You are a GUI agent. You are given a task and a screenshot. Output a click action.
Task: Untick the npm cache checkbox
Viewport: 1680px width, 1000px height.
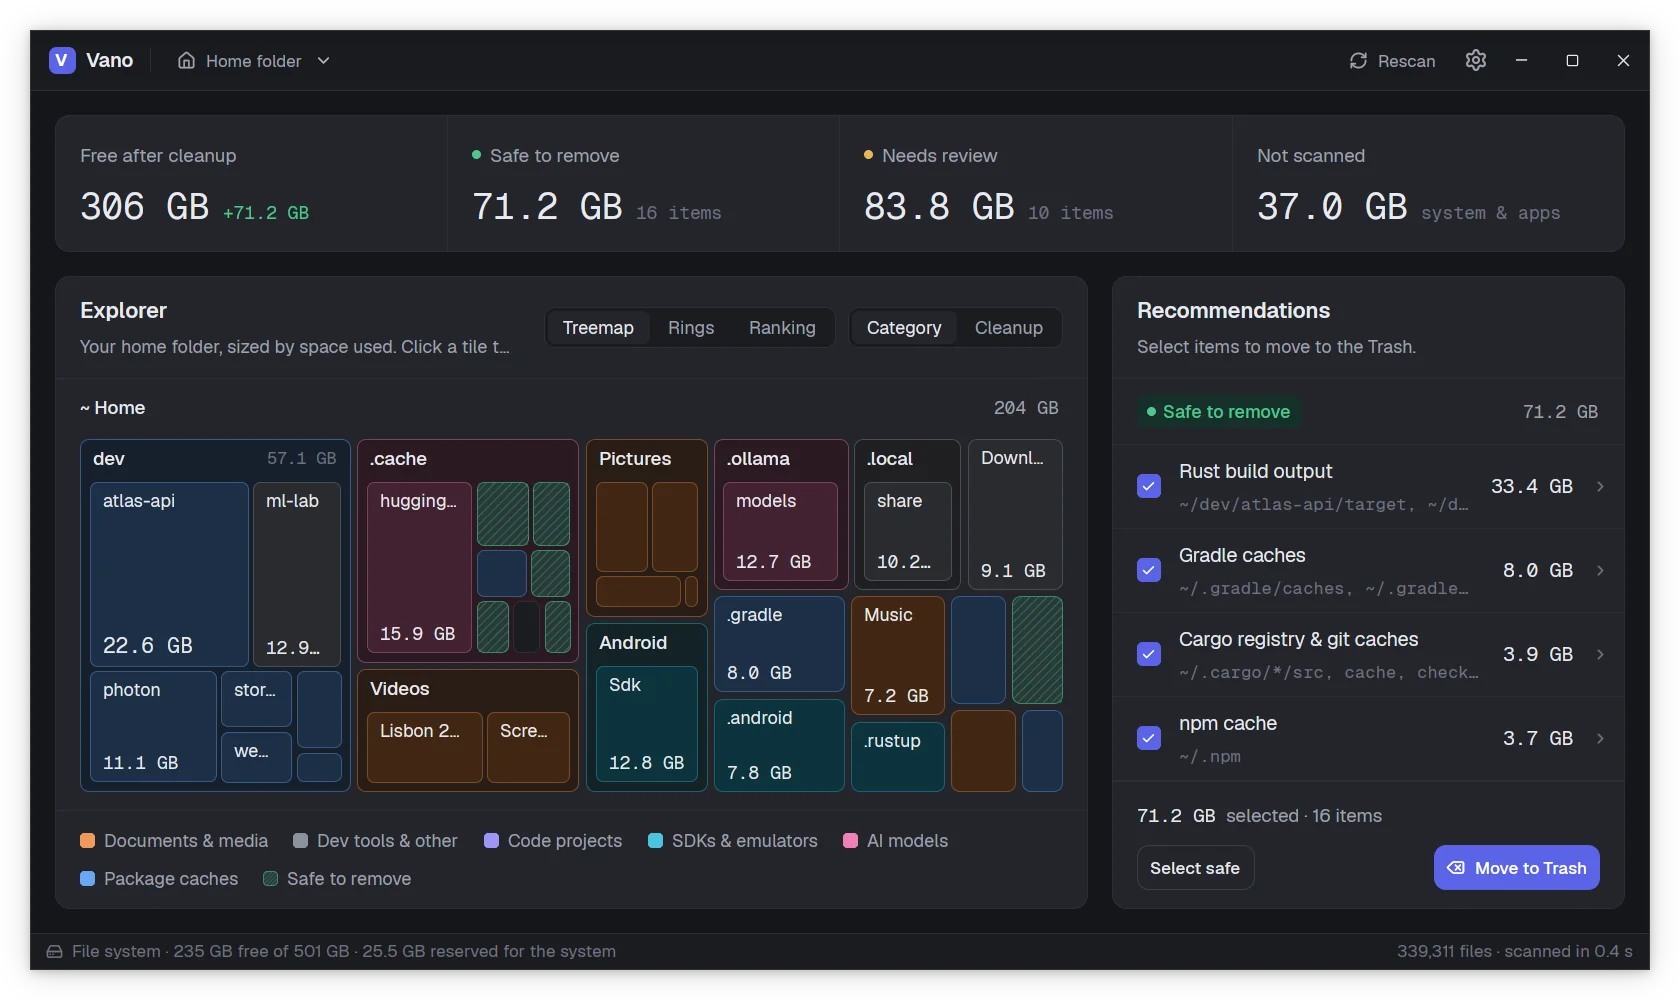click(x=1149, y=738)
